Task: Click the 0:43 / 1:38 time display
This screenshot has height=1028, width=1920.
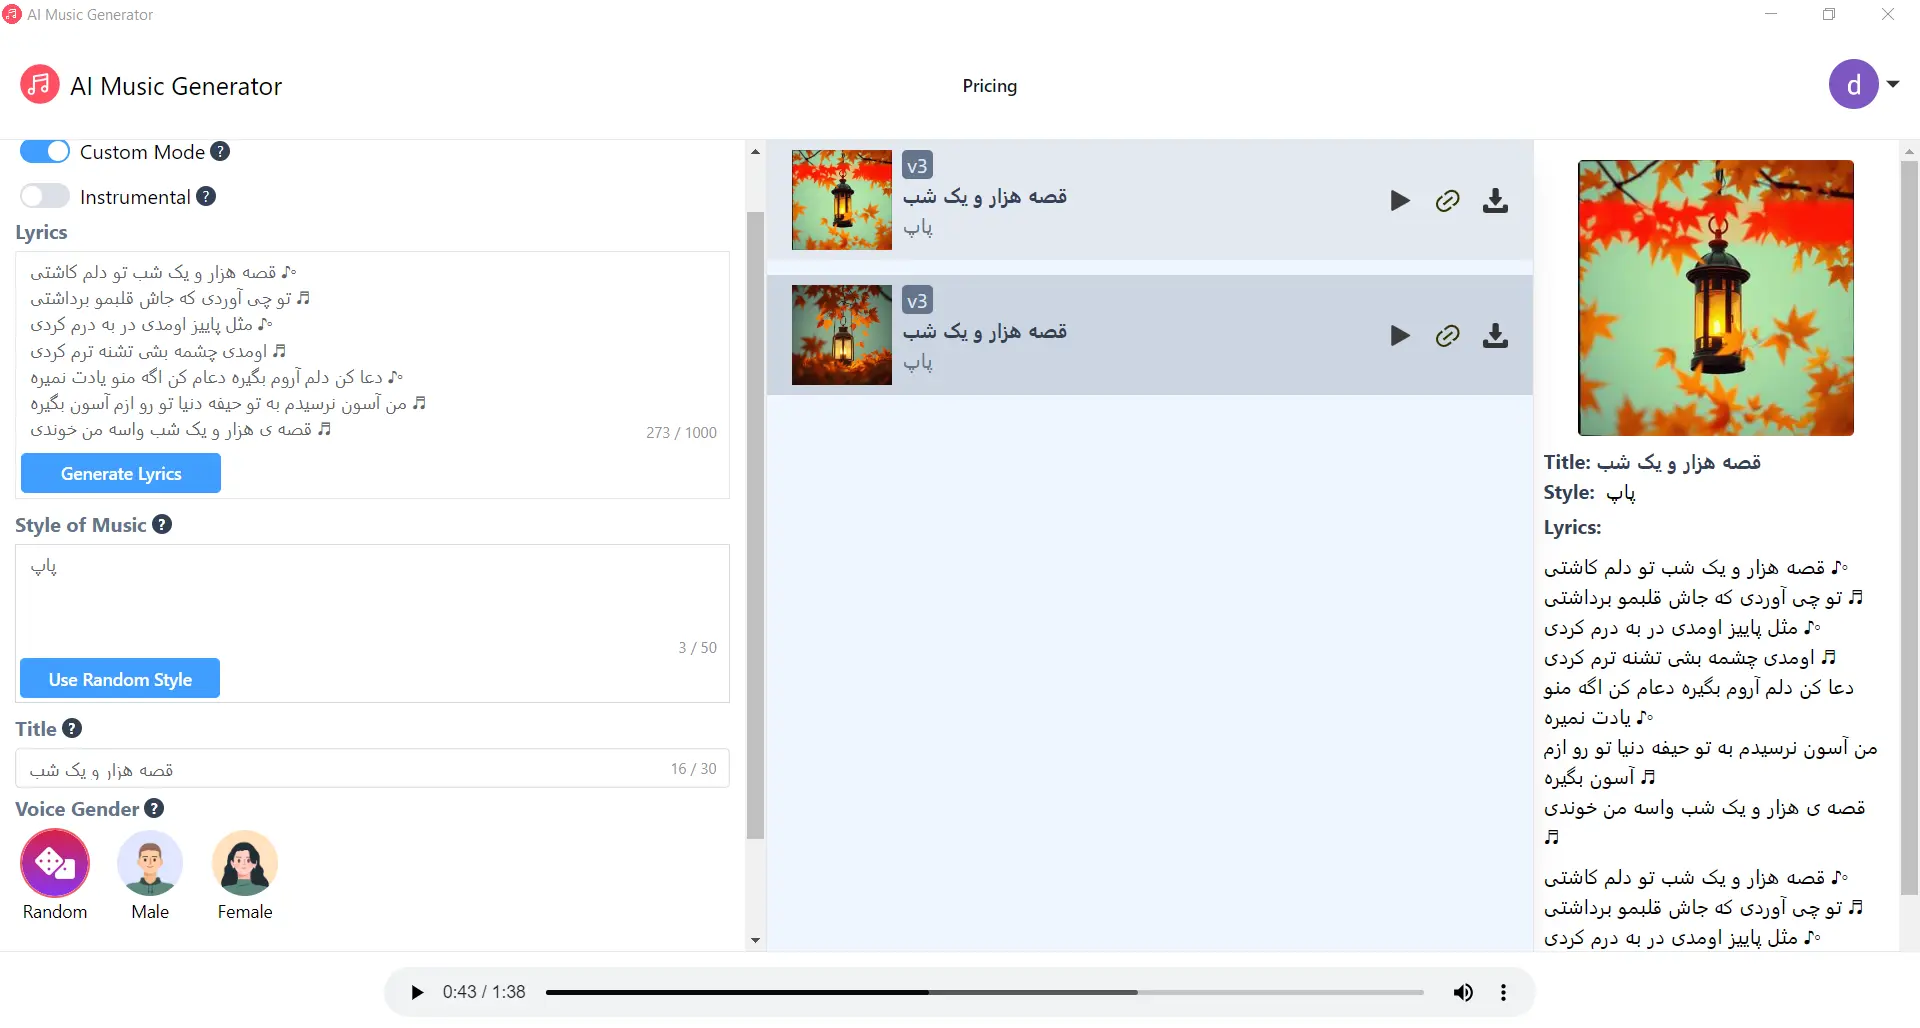Action: tap(484, 992)
